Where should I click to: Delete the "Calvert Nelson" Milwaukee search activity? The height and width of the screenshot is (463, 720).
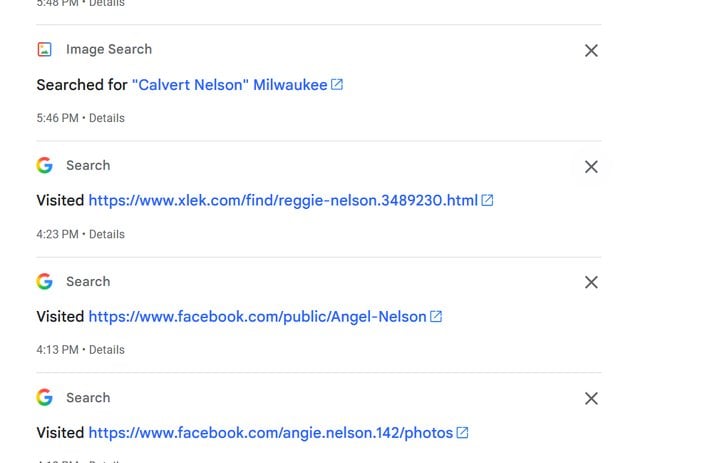click(x=591, y=50)
